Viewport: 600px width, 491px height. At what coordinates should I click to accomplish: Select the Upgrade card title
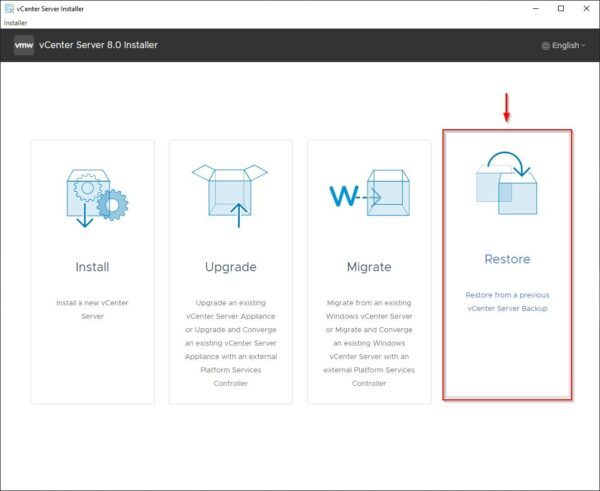[x=230, y=267]
